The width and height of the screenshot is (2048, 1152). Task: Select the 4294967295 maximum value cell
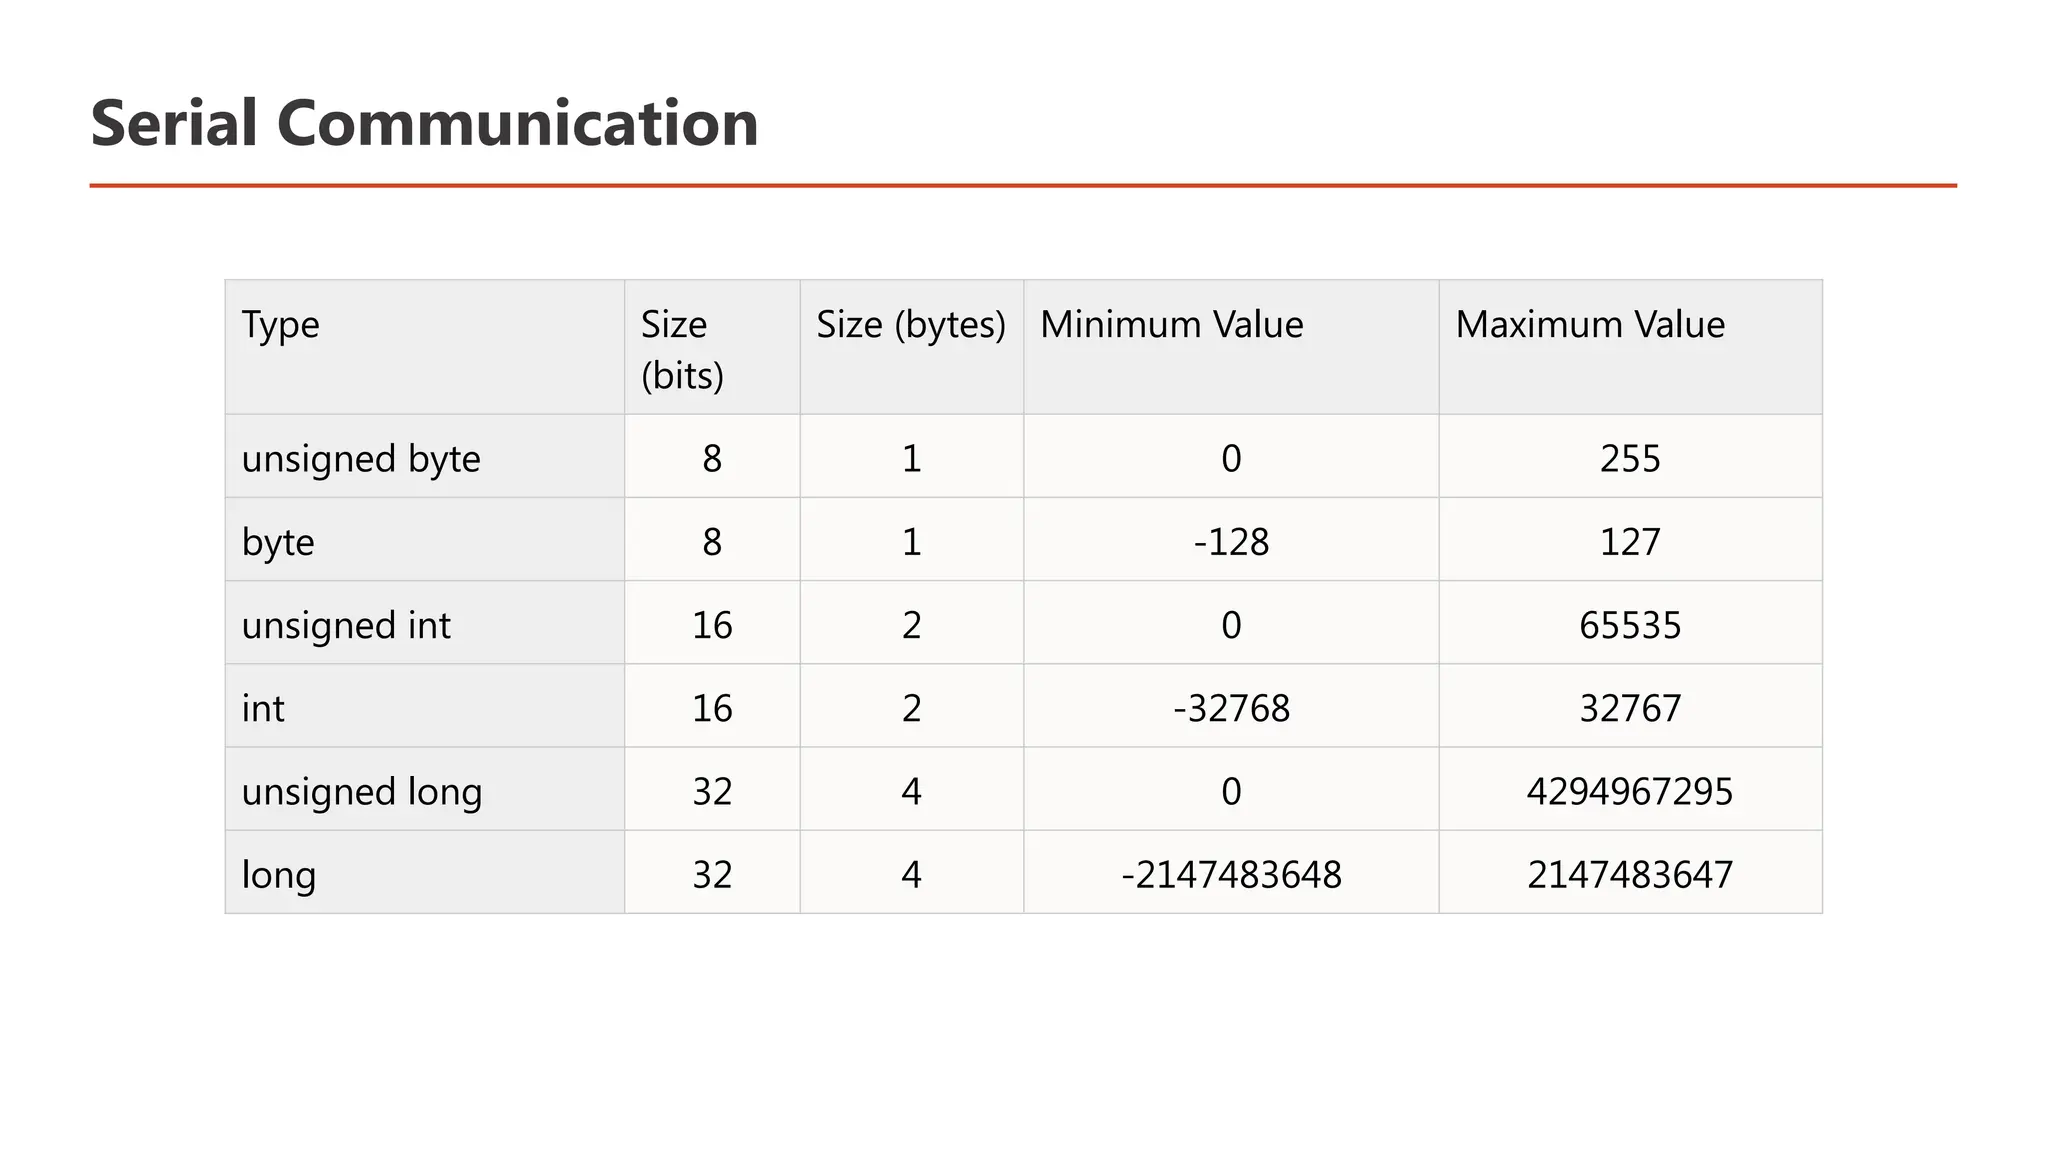click(x=1630, y=788)
